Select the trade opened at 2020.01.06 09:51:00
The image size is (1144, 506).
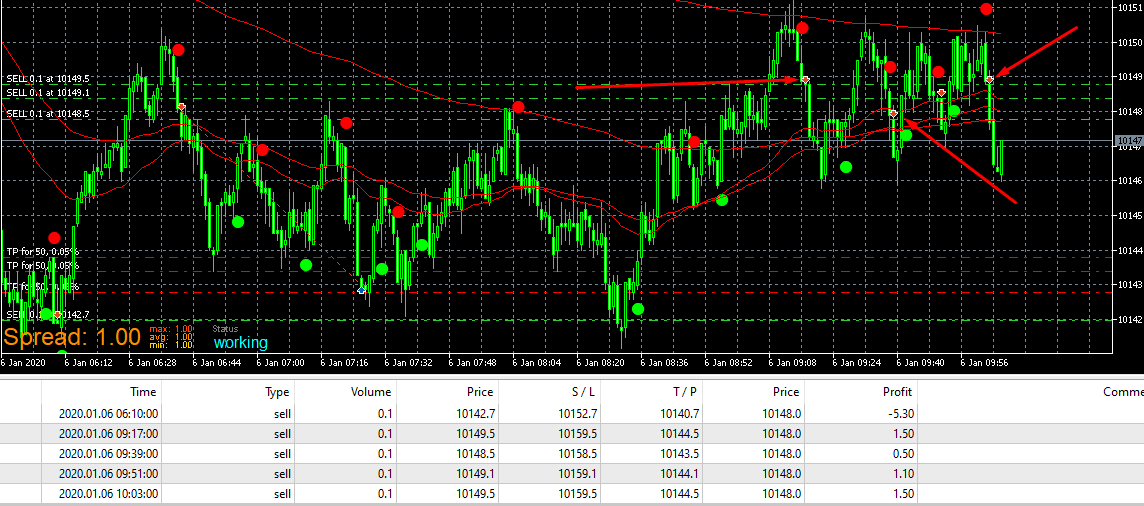tap(572, 474)
